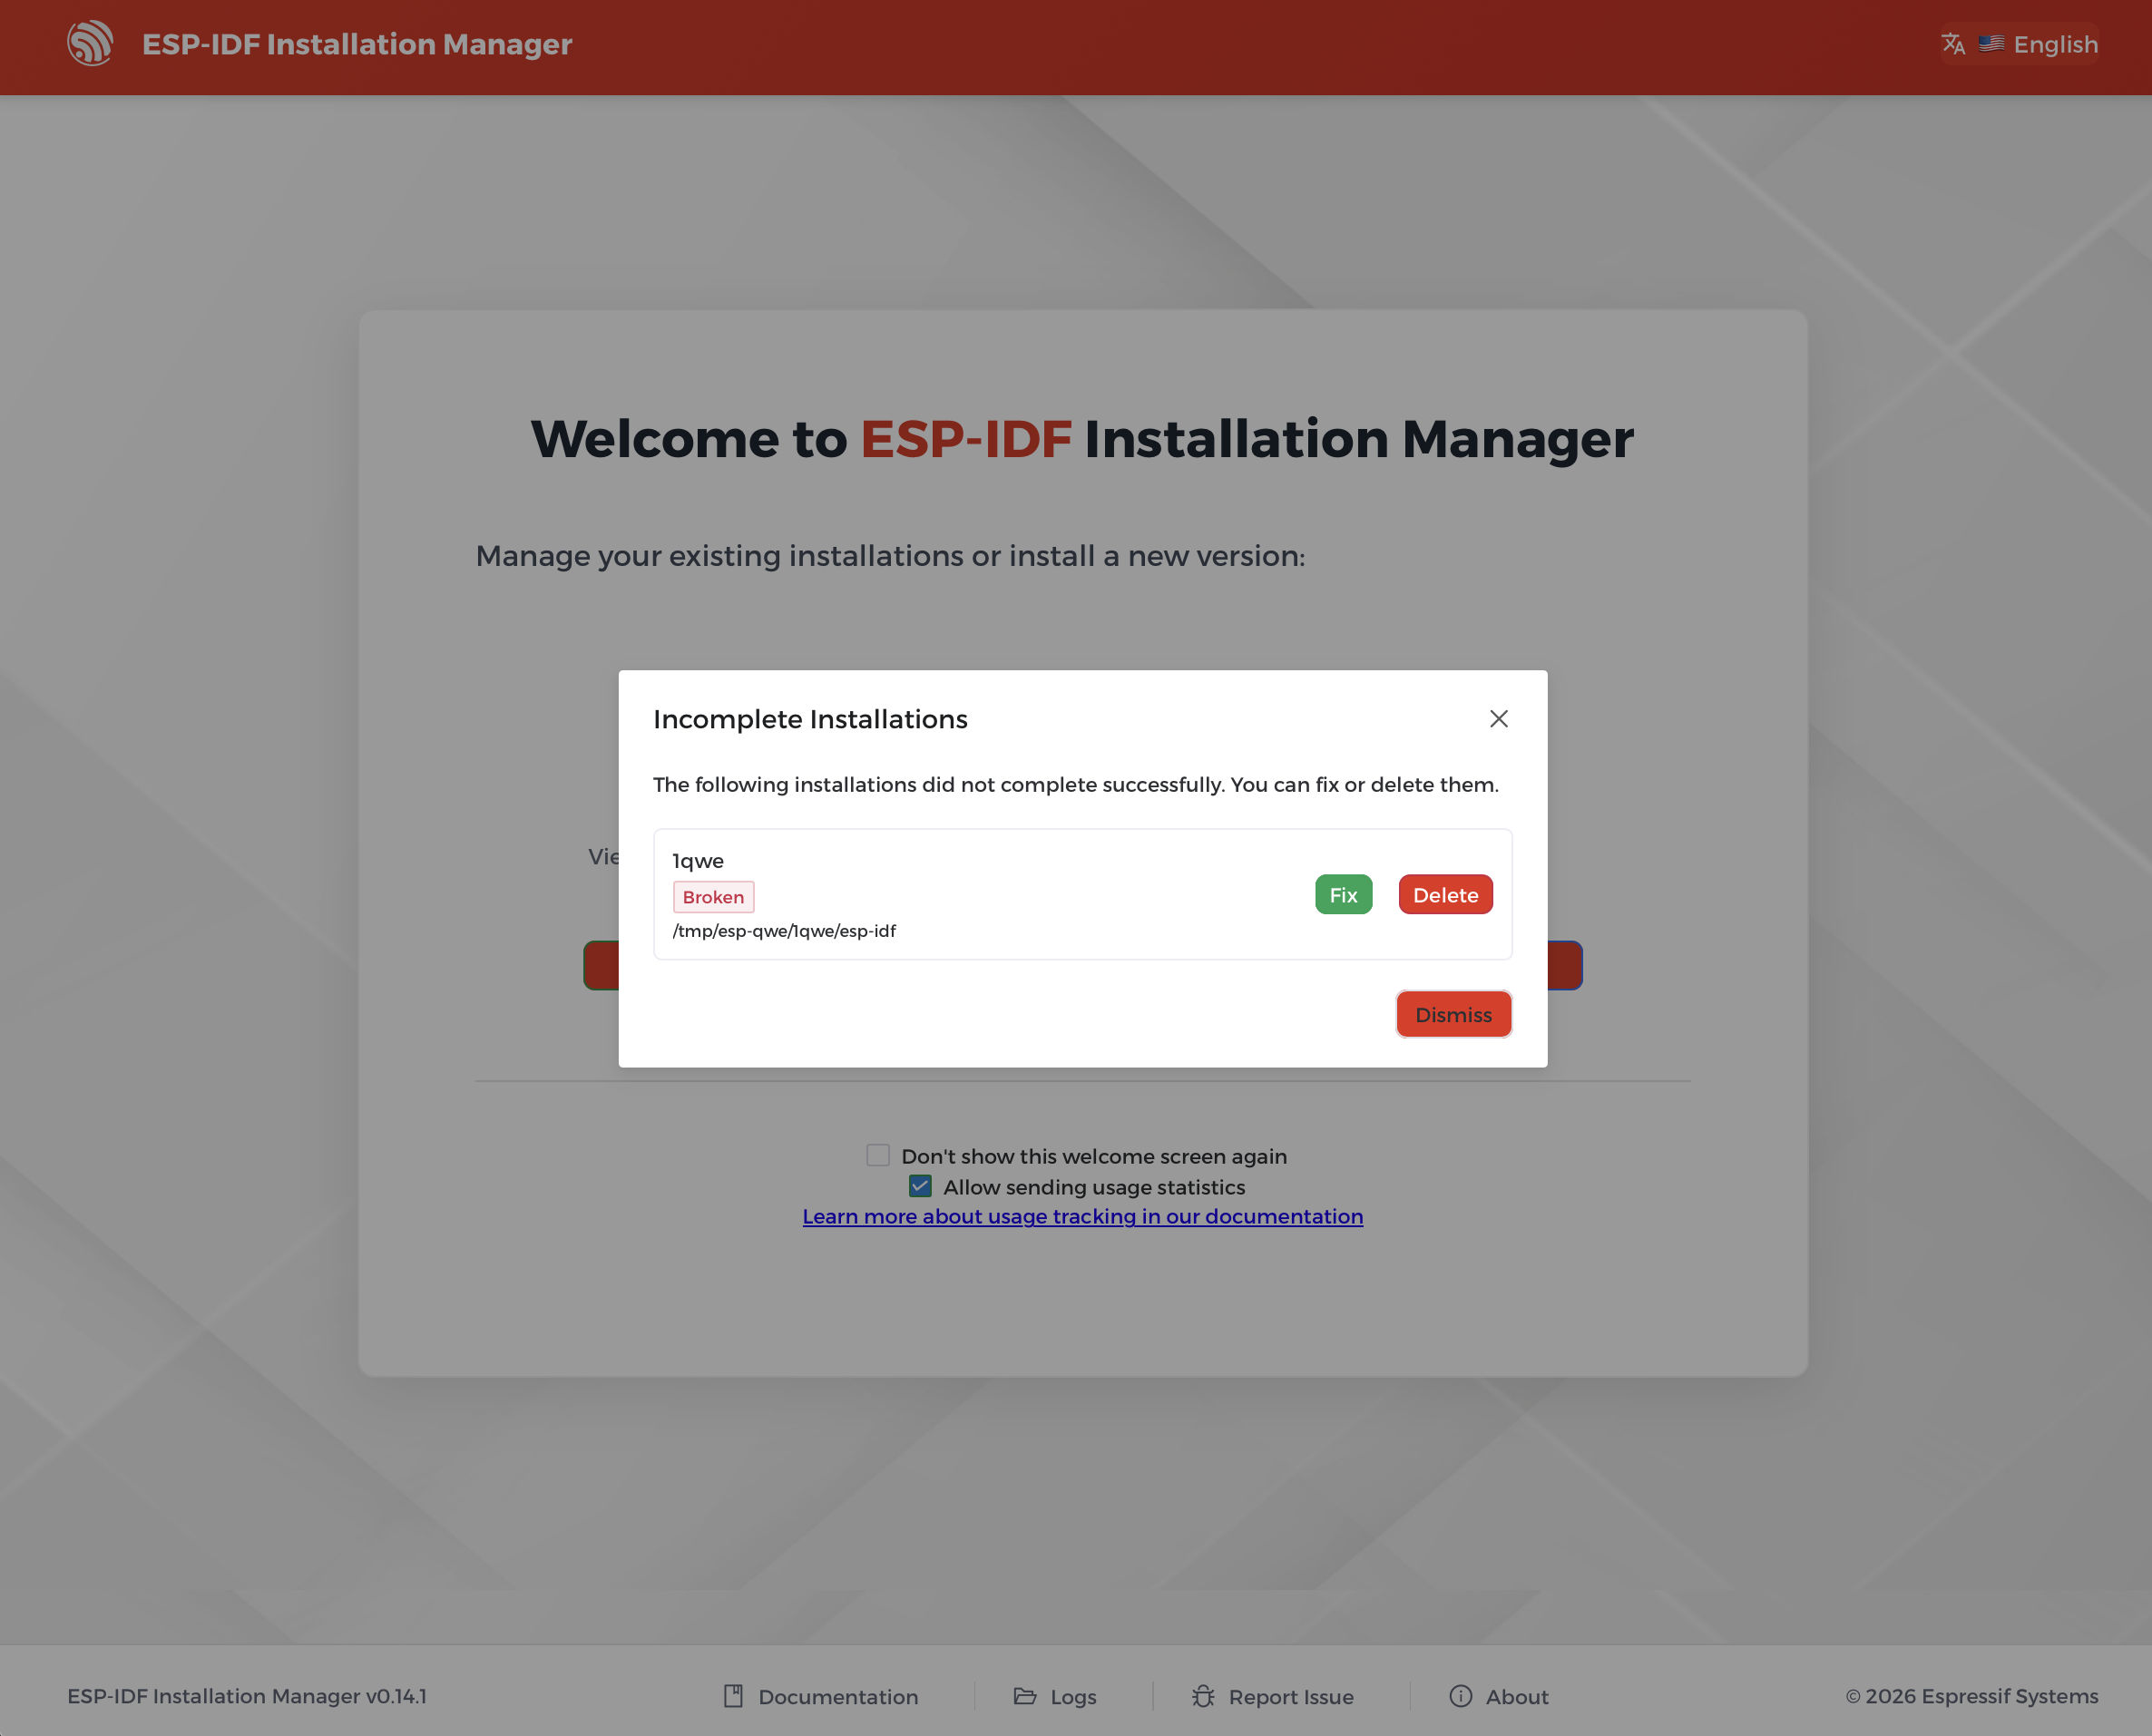The height and width of the screenshot is (1736, 2152).
Task: Click the Documentation book icon
Action: point(733,1697)
